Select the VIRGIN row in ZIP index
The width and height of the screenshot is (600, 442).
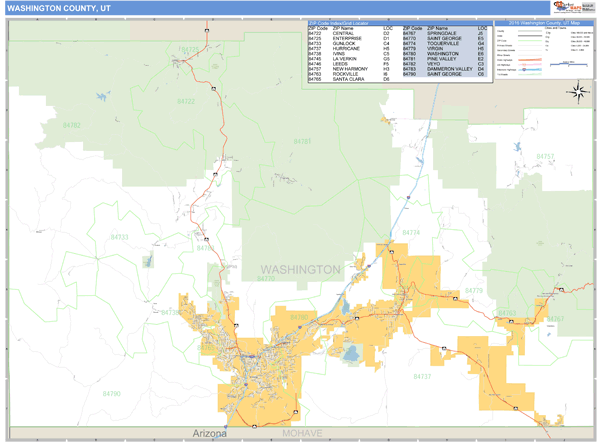coord(444,49)
